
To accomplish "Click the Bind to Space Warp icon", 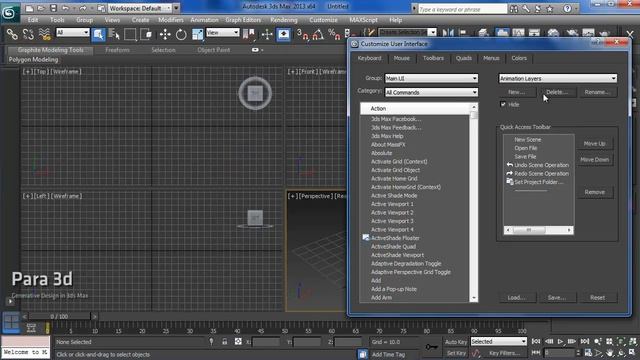I will click(x=44, y=34).
